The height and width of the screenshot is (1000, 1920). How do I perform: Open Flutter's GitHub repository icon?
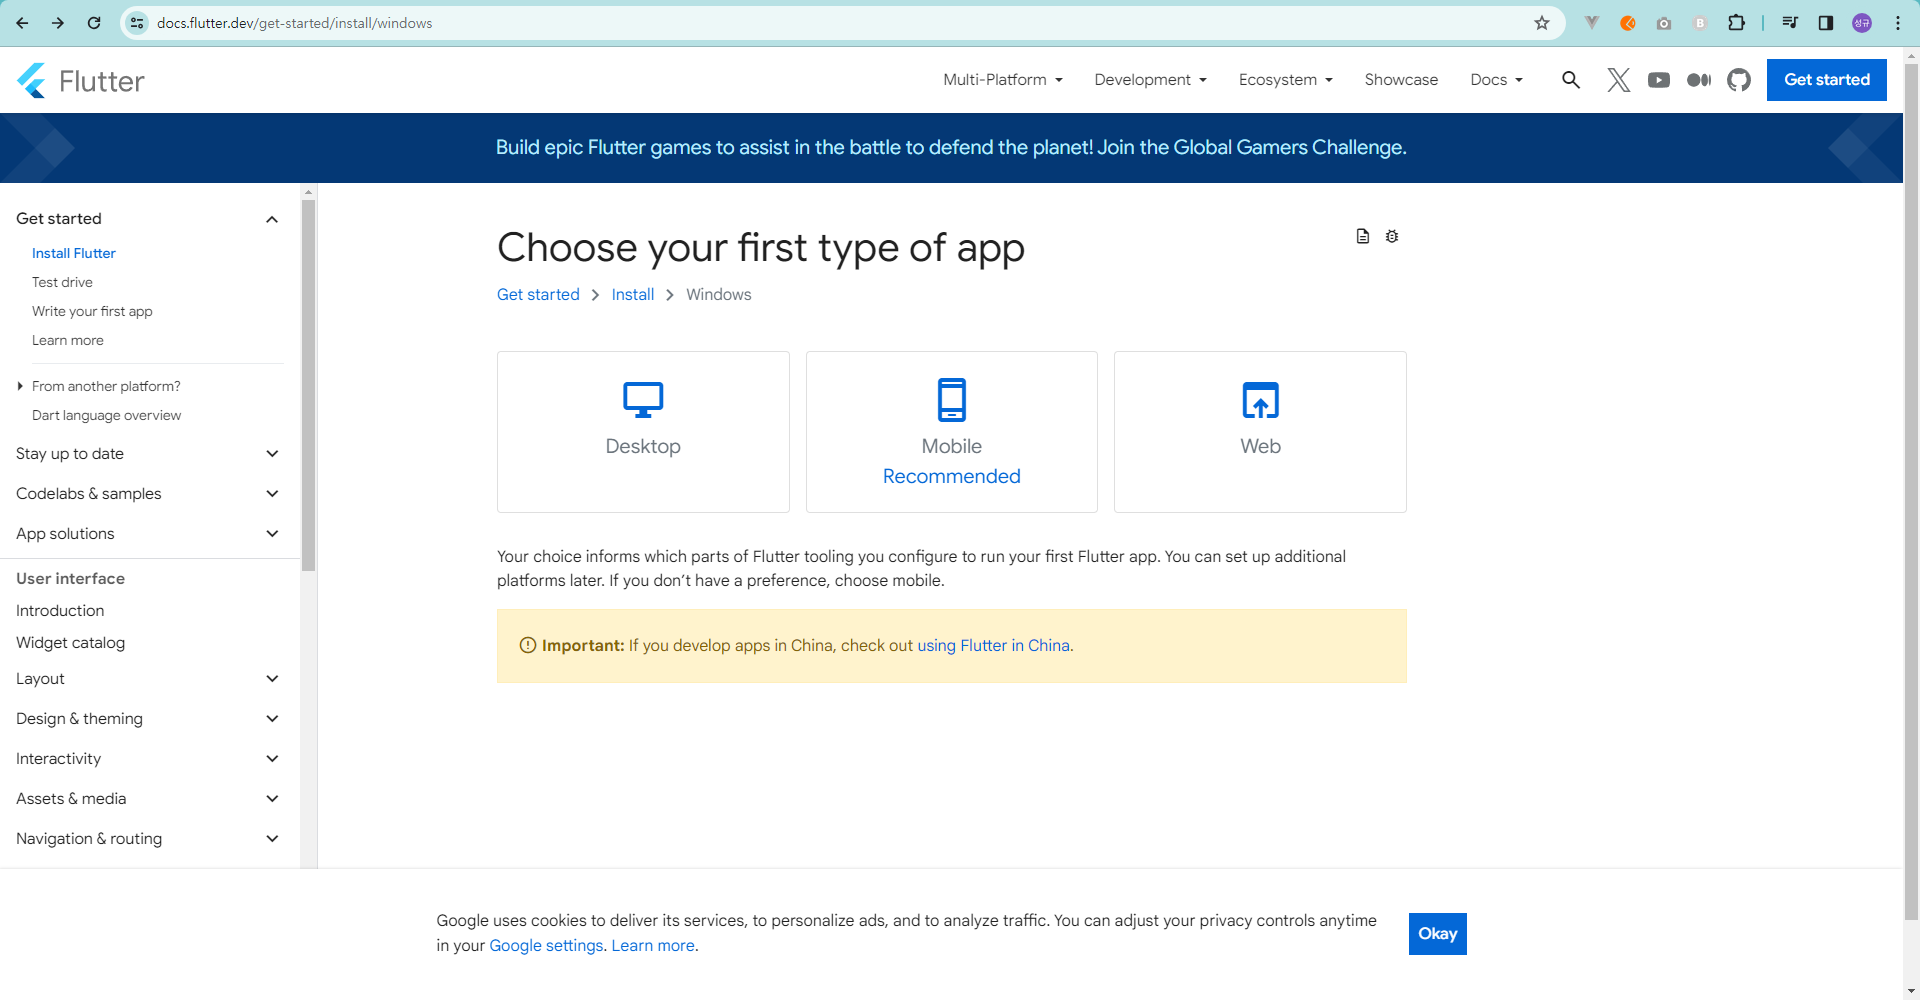click(x=1739, y=80)
